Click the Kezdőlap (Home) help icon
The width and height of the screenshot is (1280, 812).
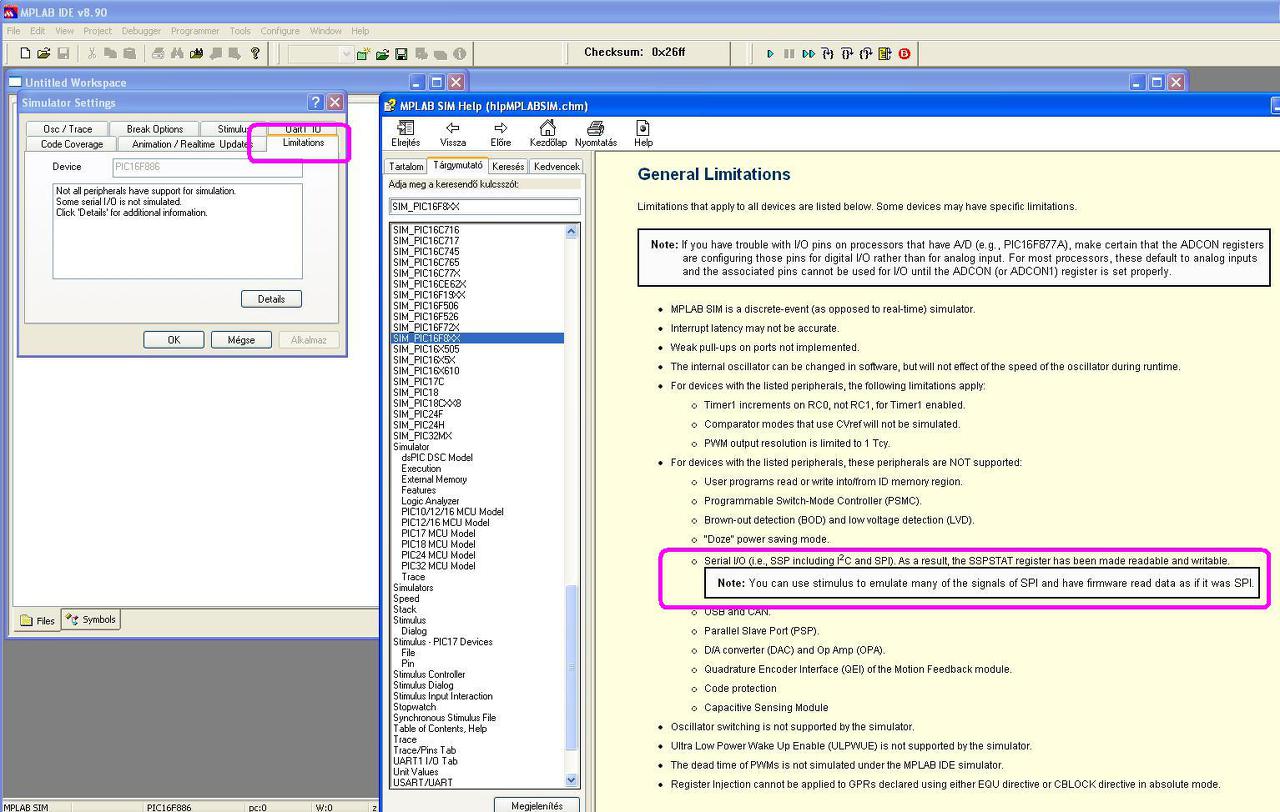click(x=547, y=133)
